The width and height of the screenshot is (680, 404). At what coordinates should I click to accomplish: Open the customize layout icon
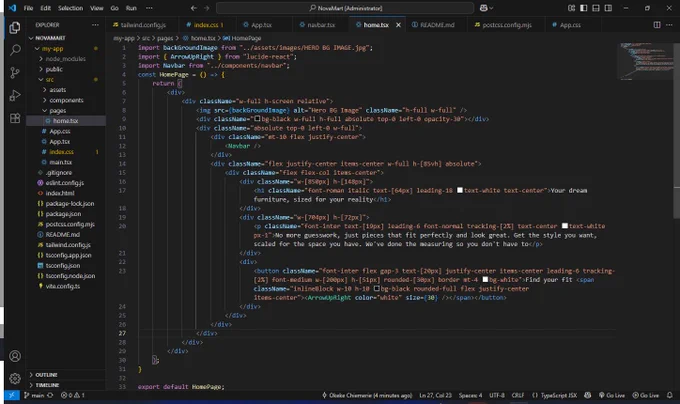pyautogui.click(x=572, y=8)
